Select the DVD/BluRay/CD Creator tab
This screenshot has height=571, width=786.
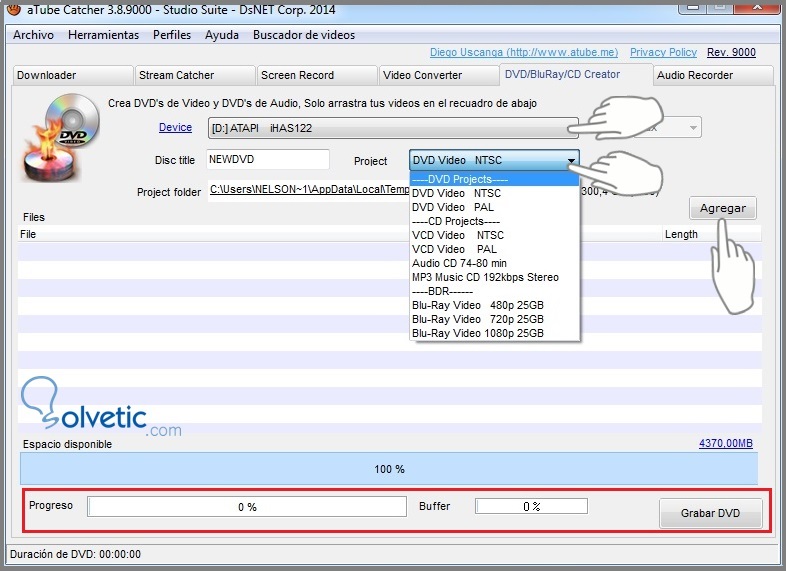coord(575,74)
